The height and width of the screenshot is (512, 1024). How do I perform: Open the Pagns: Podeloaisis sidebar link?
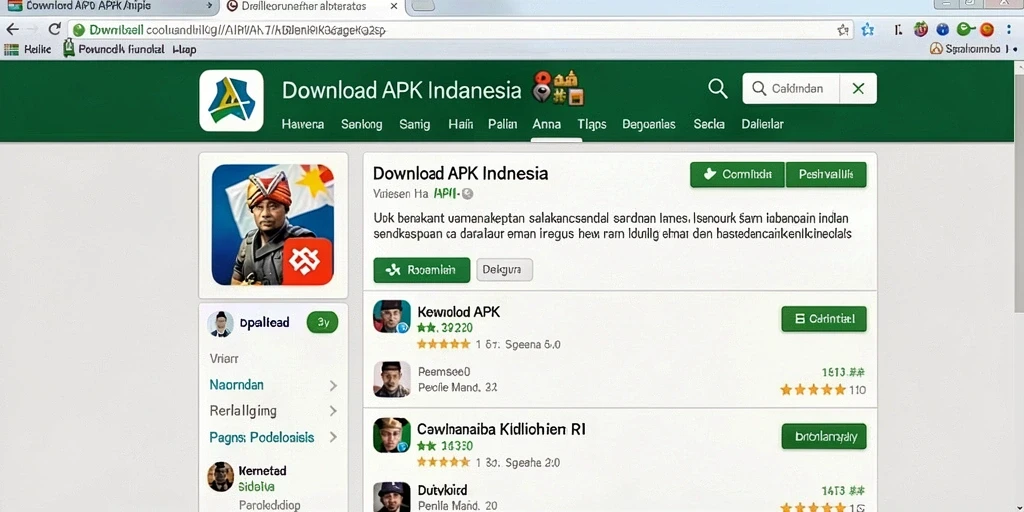point(262,438)
